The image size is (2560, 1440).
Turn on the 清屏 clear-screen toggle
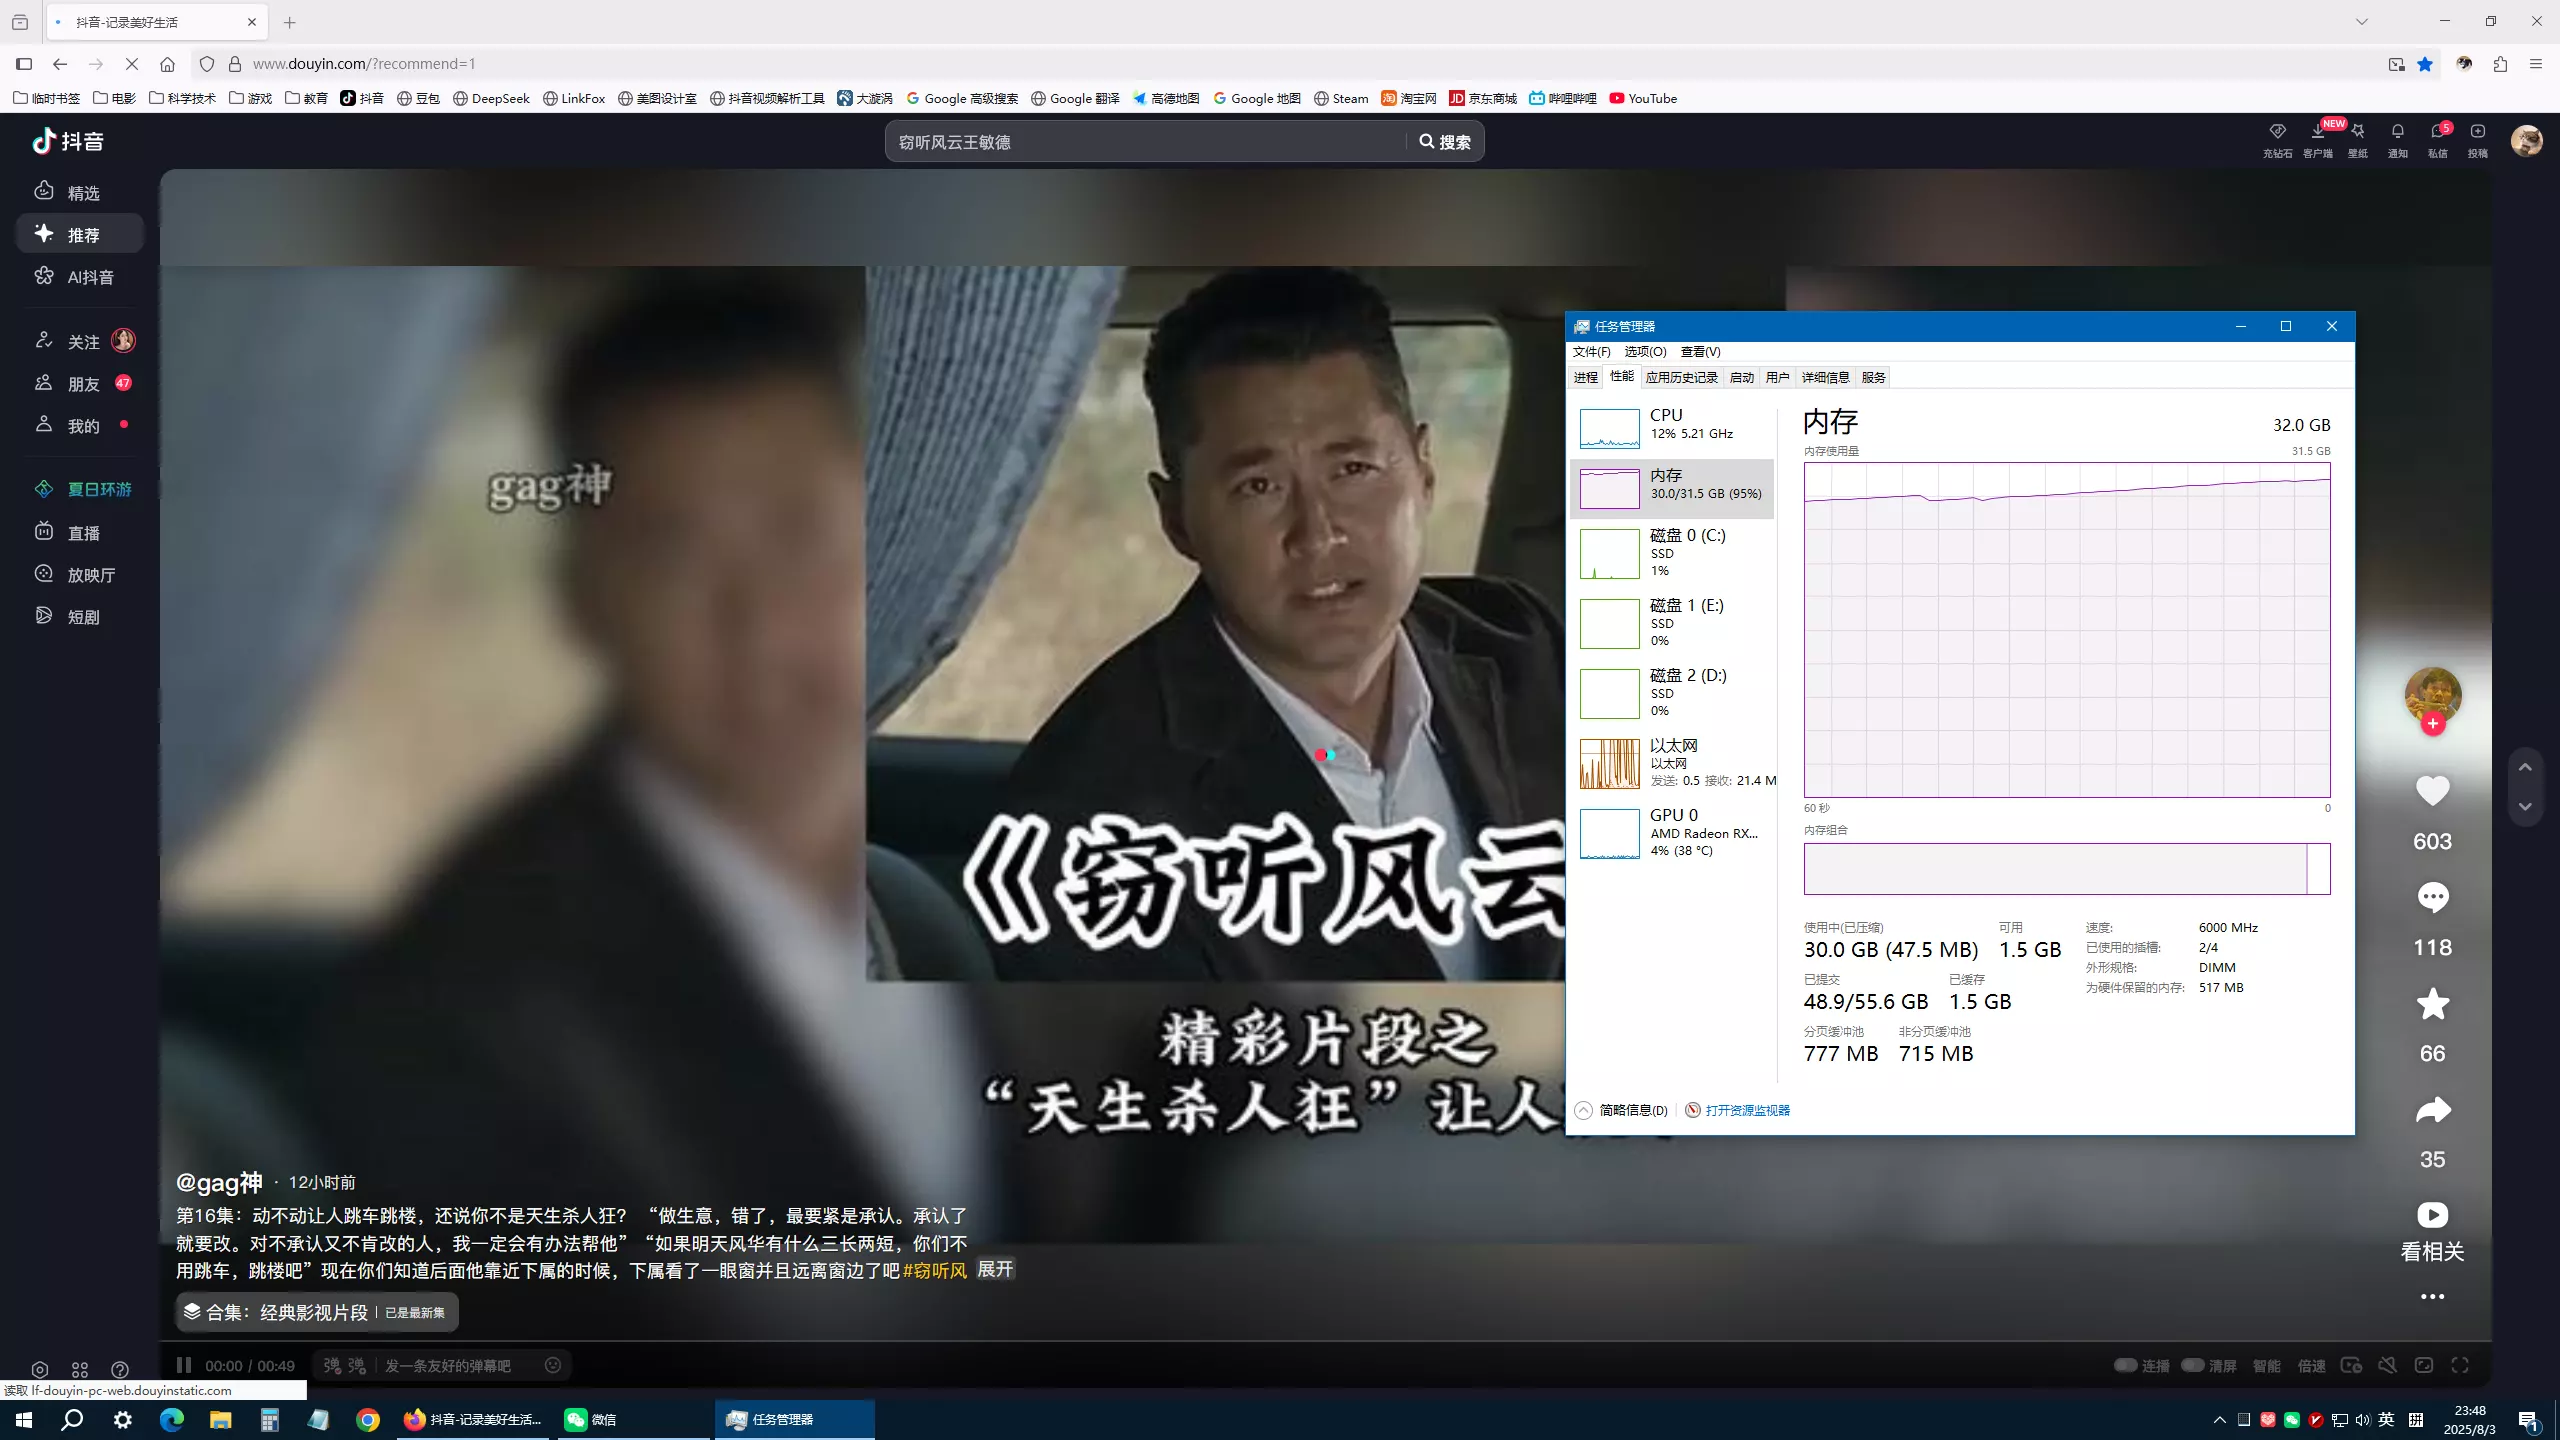[2192, 1364]
